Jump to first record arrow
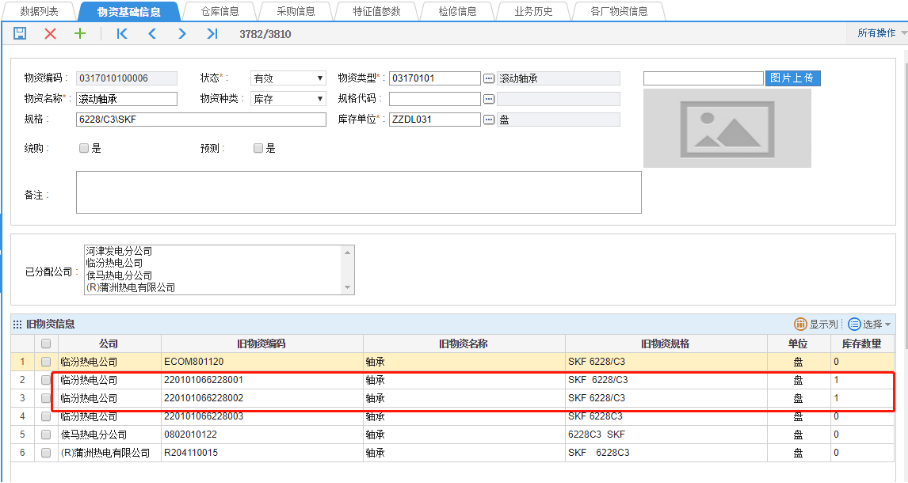Viewport: 908px width, 483px height. 122,34
